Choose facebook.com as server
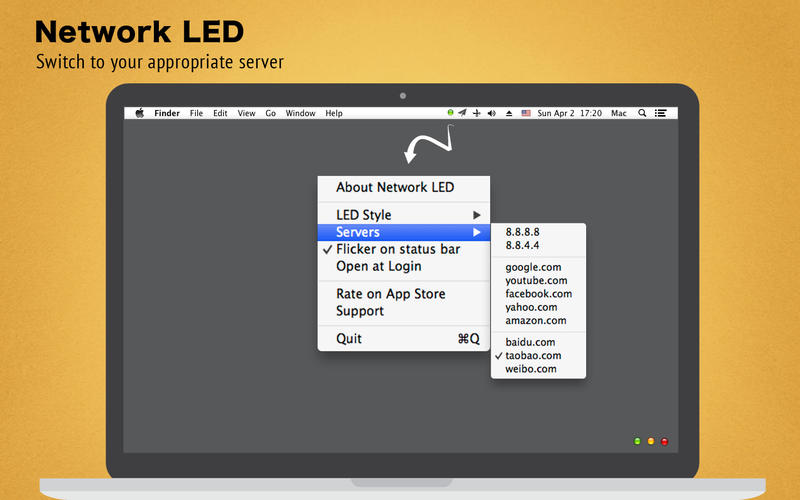This screenshot has height=500, width=800. pyautogui.click(x=538, y=294)
